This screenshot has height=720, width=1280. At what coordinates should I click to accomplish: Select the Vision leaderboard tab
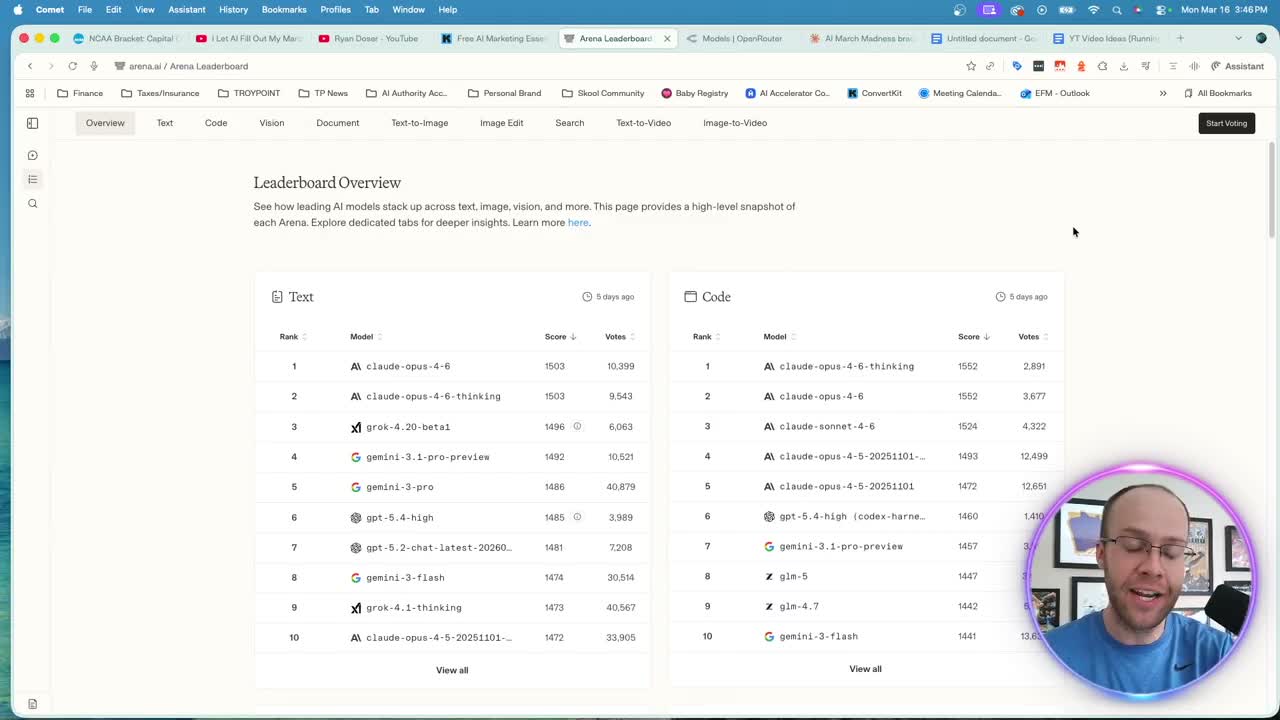272,123
